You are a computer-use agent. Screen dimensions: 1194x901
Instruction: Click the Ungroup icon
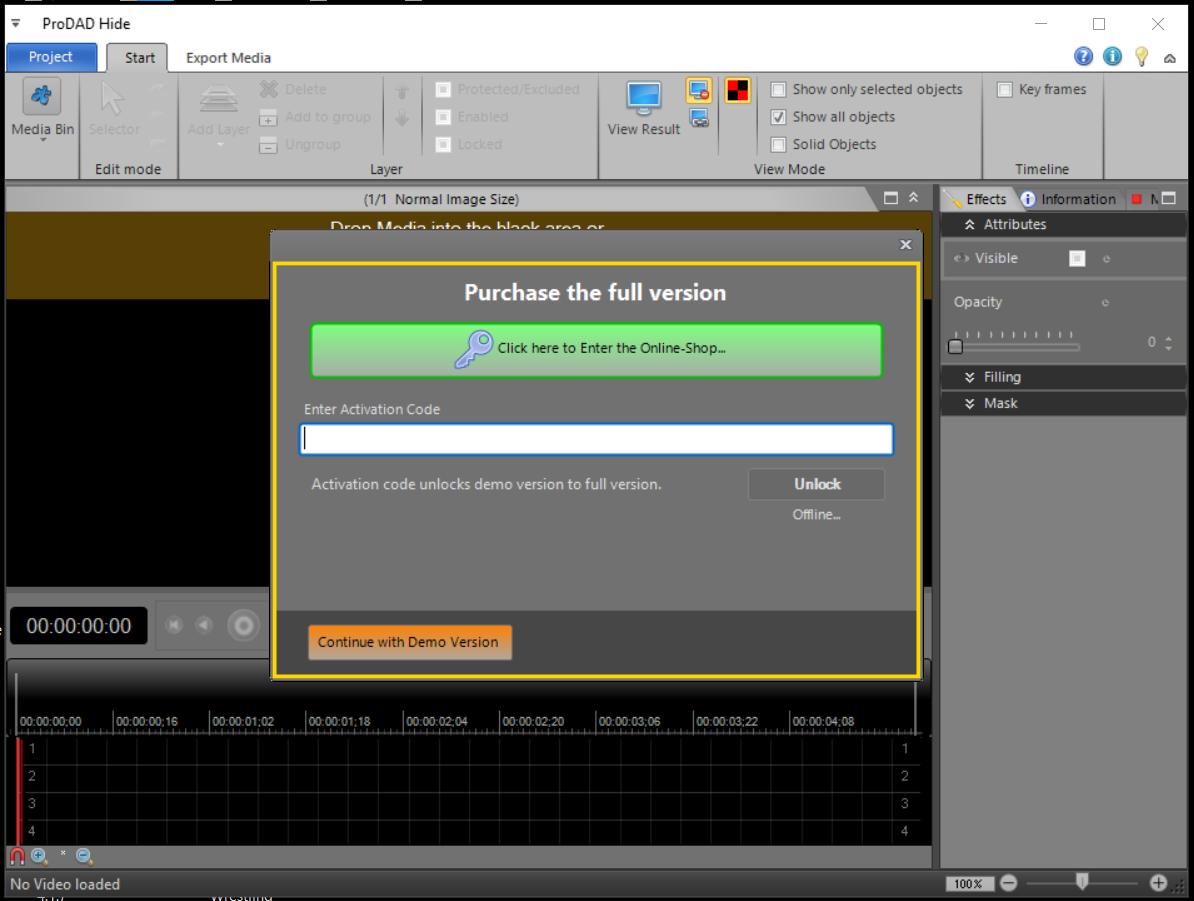(268, 145)
